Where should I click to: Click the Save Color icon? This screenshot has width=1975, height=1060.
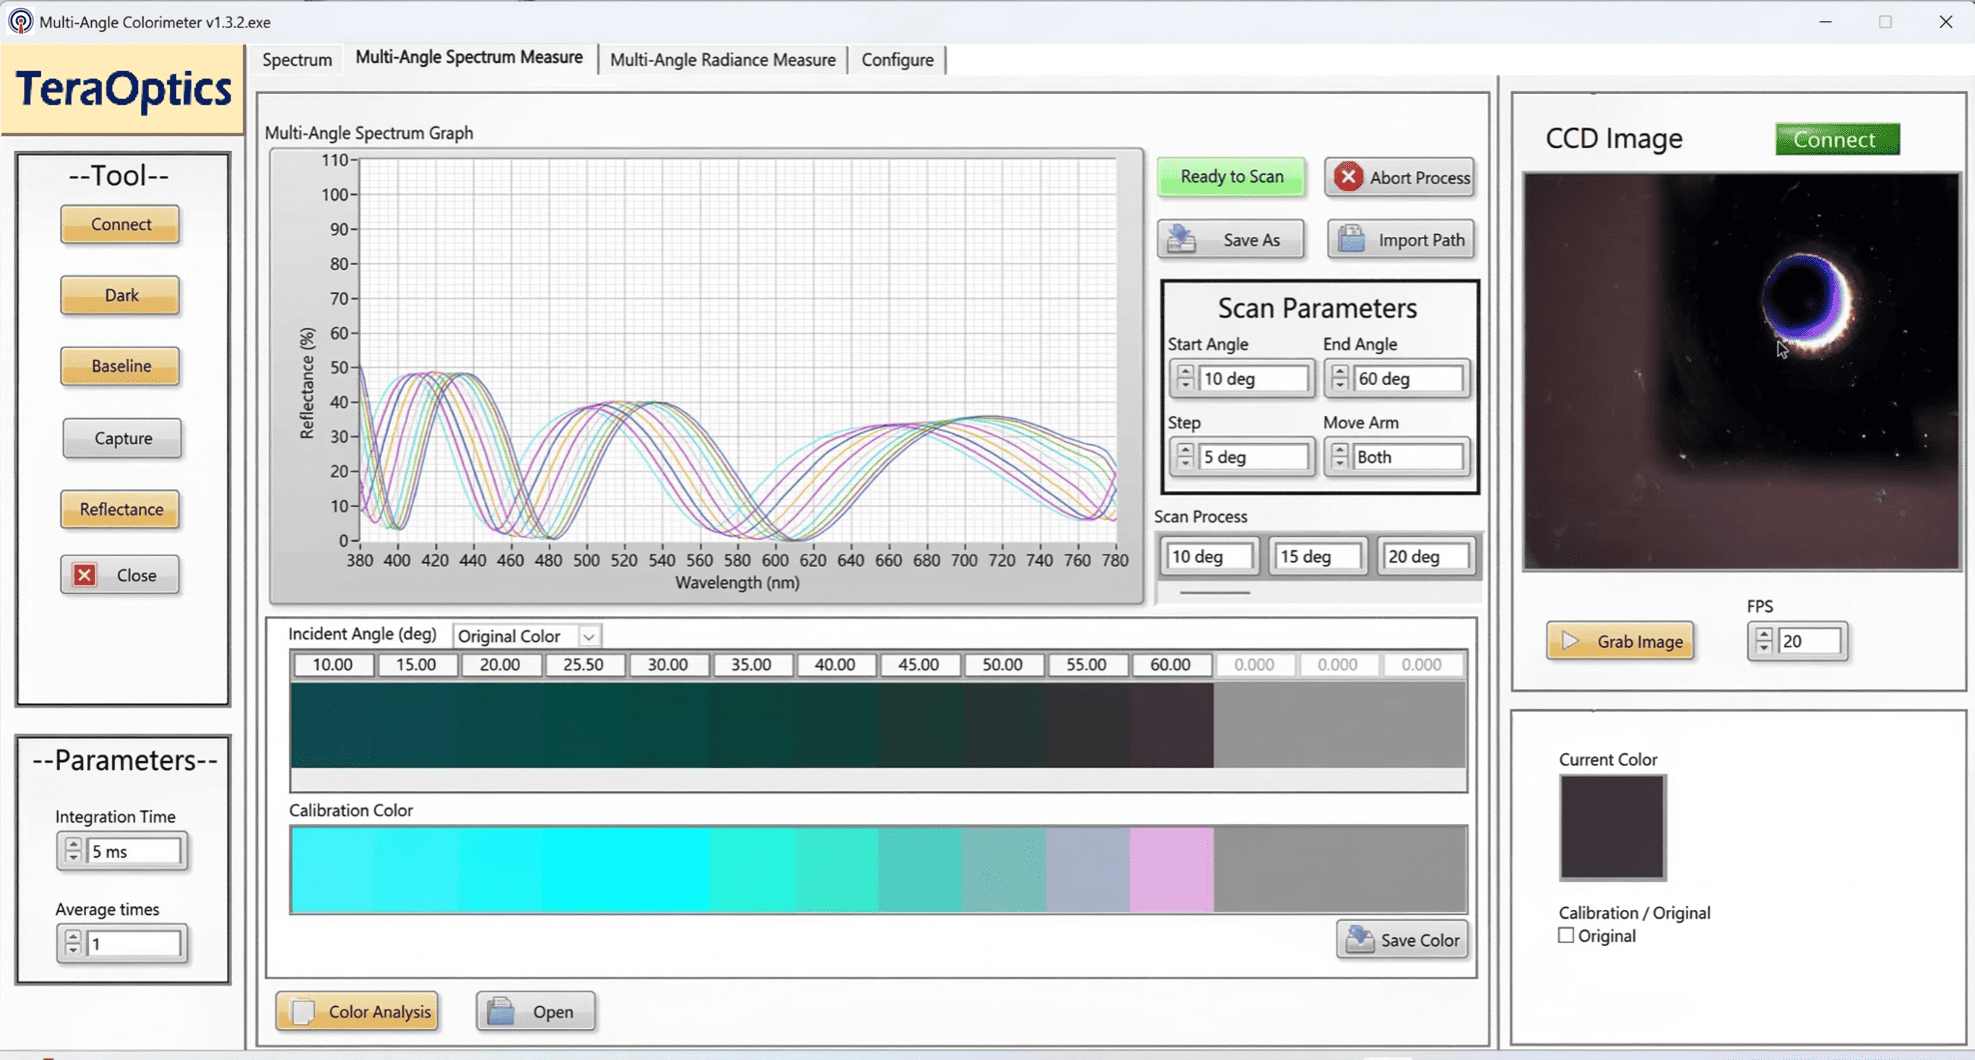pos(1359,940)
